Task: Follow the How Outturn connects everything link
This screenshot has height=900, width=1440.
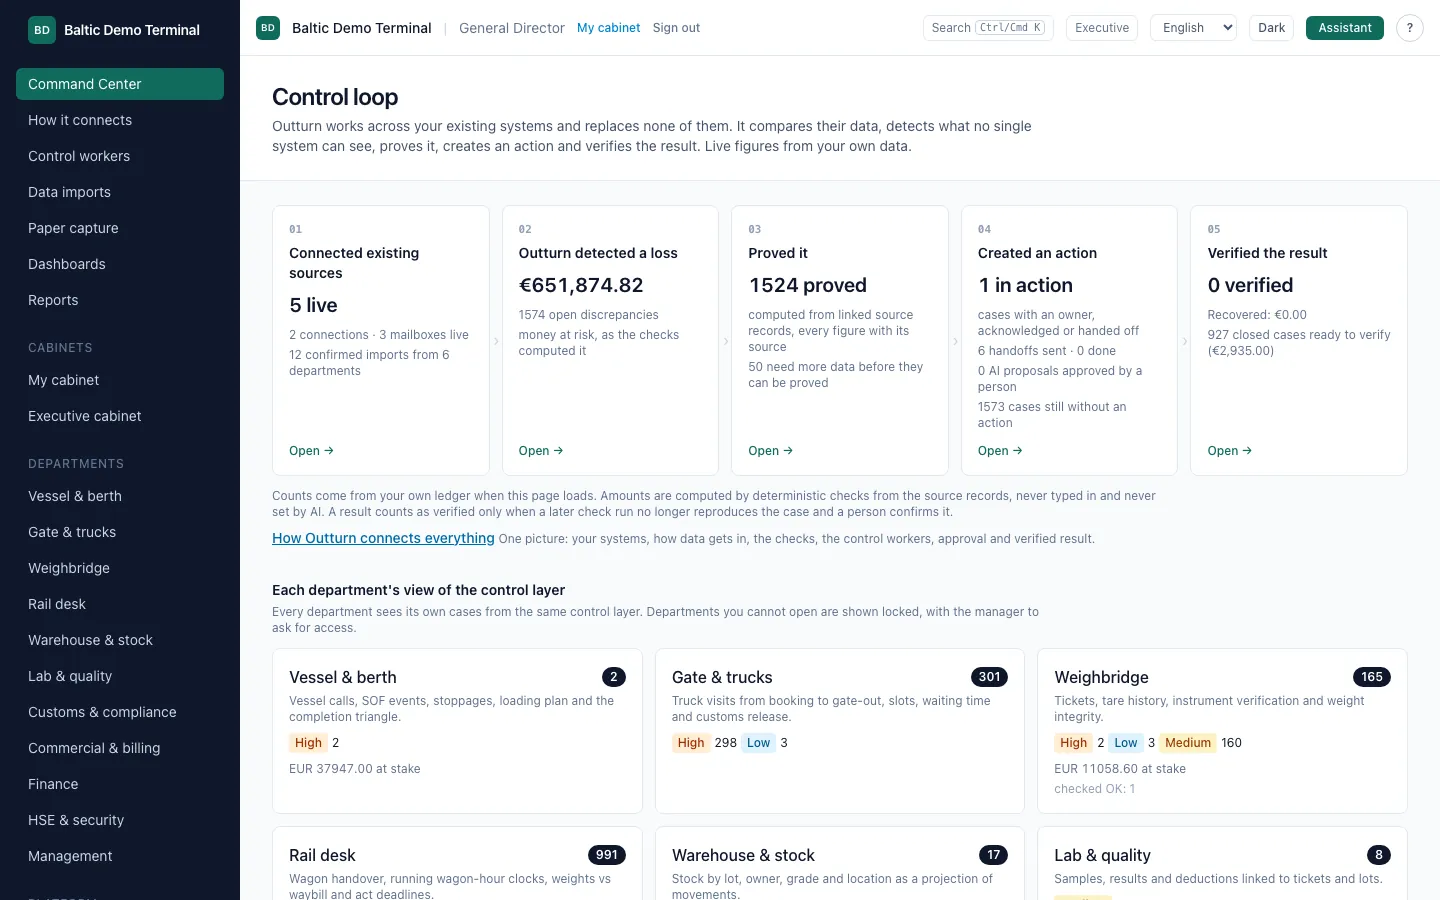Action: pos(383,538)
